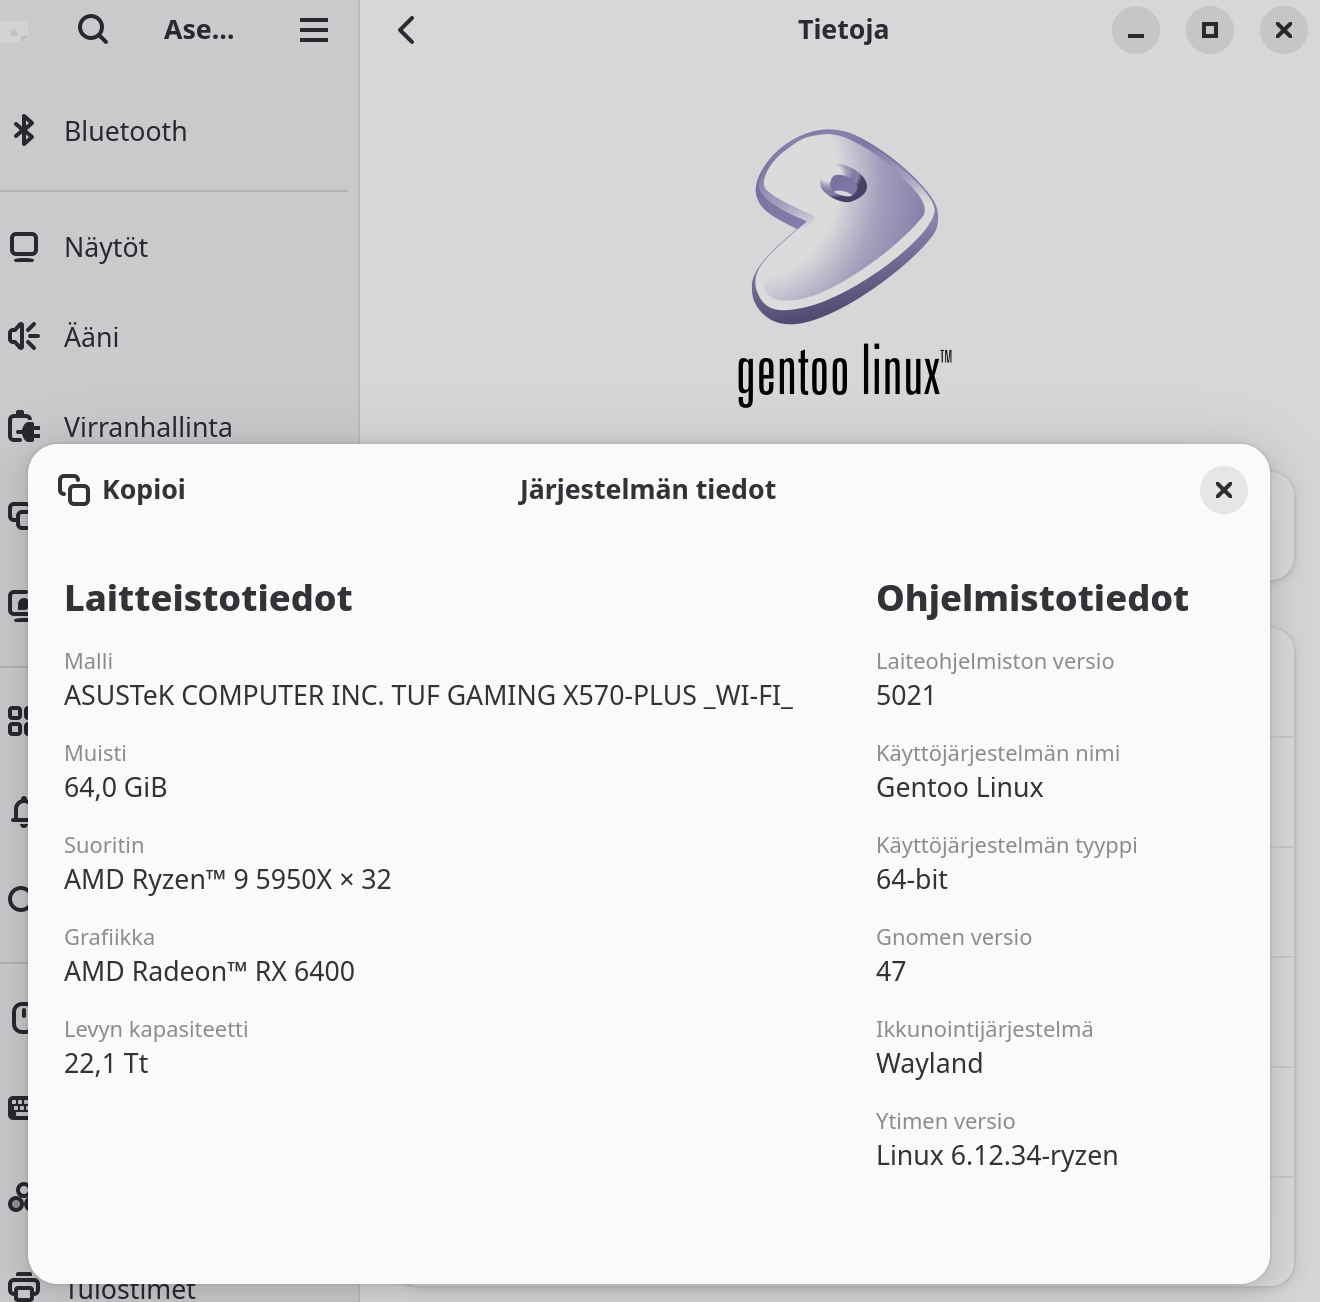This screenshot has width=1320, height=1302.
Task: Click the Järjestelmän tiedot dialog title
Action: click(647, 490)
